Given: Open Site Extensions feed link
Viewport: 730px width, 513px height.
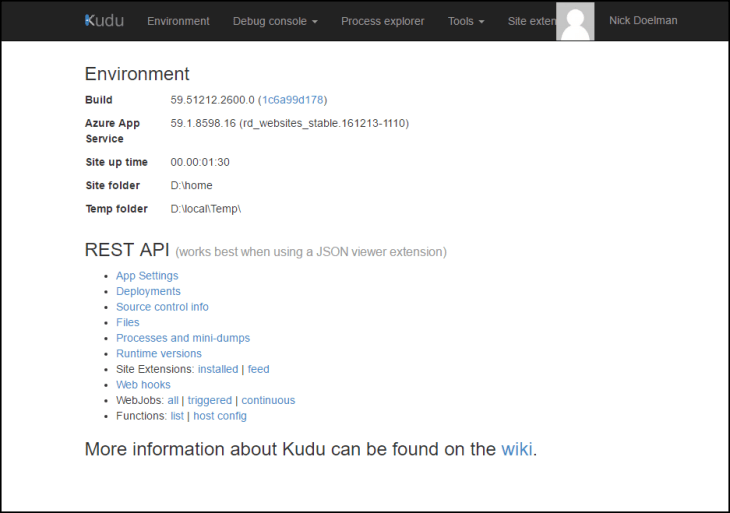Looking at the screenshot, I should click(258, 369).
